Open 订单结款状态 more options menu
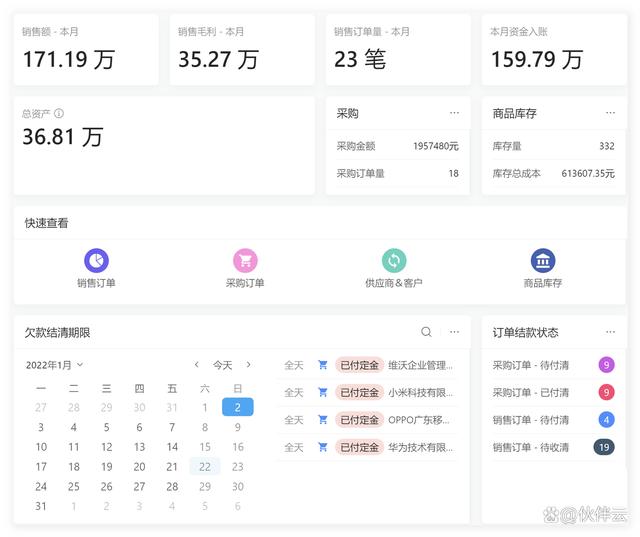 coord(610,332)
